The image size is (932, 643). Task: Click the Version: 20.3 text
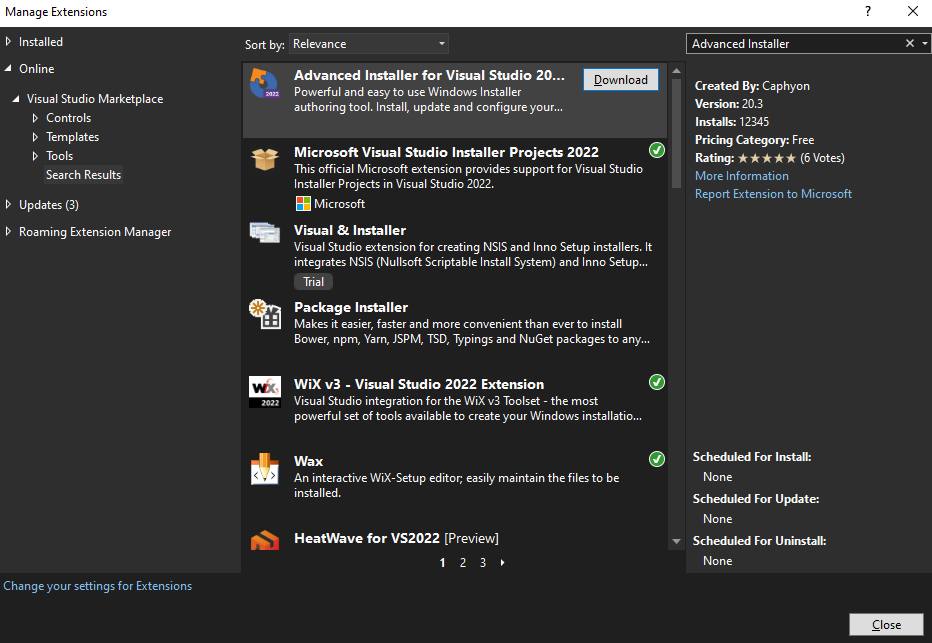click(x=729, y=103)
